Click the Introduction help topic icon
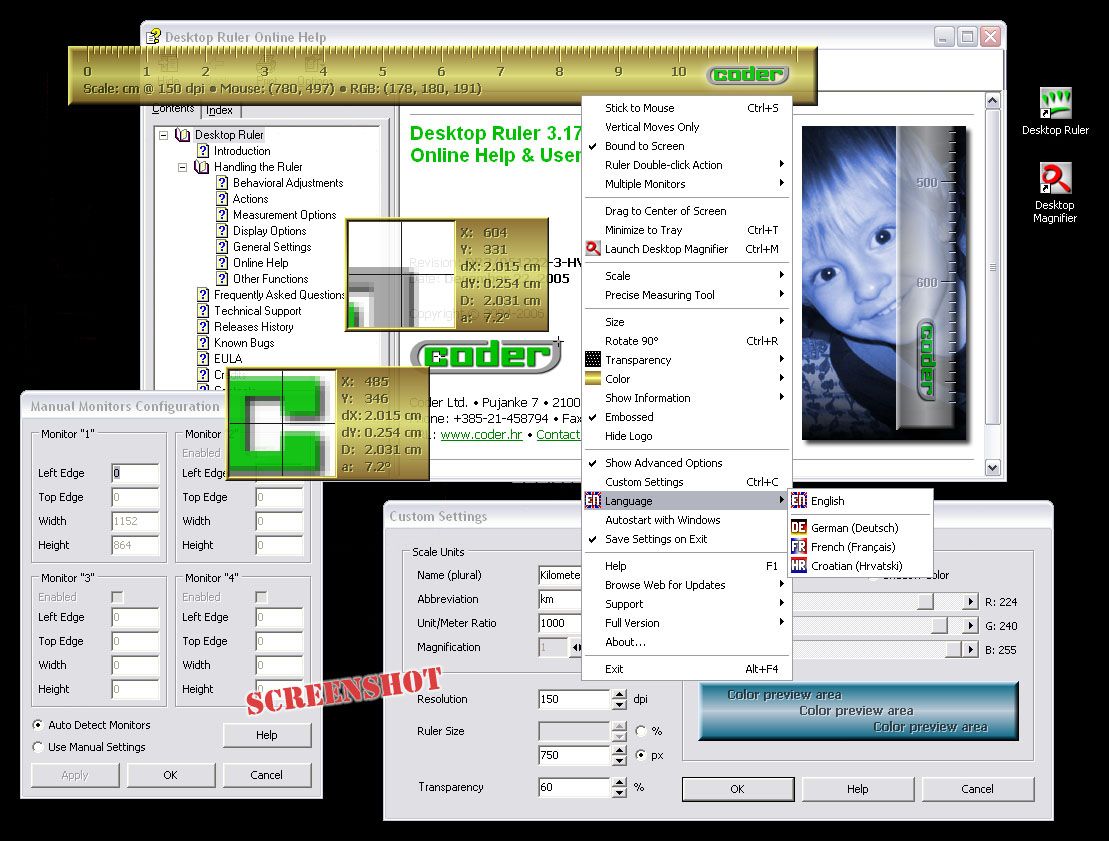The width and height of the screenshot is (1109, 841). pyautogui.click(x=203, y=151)
